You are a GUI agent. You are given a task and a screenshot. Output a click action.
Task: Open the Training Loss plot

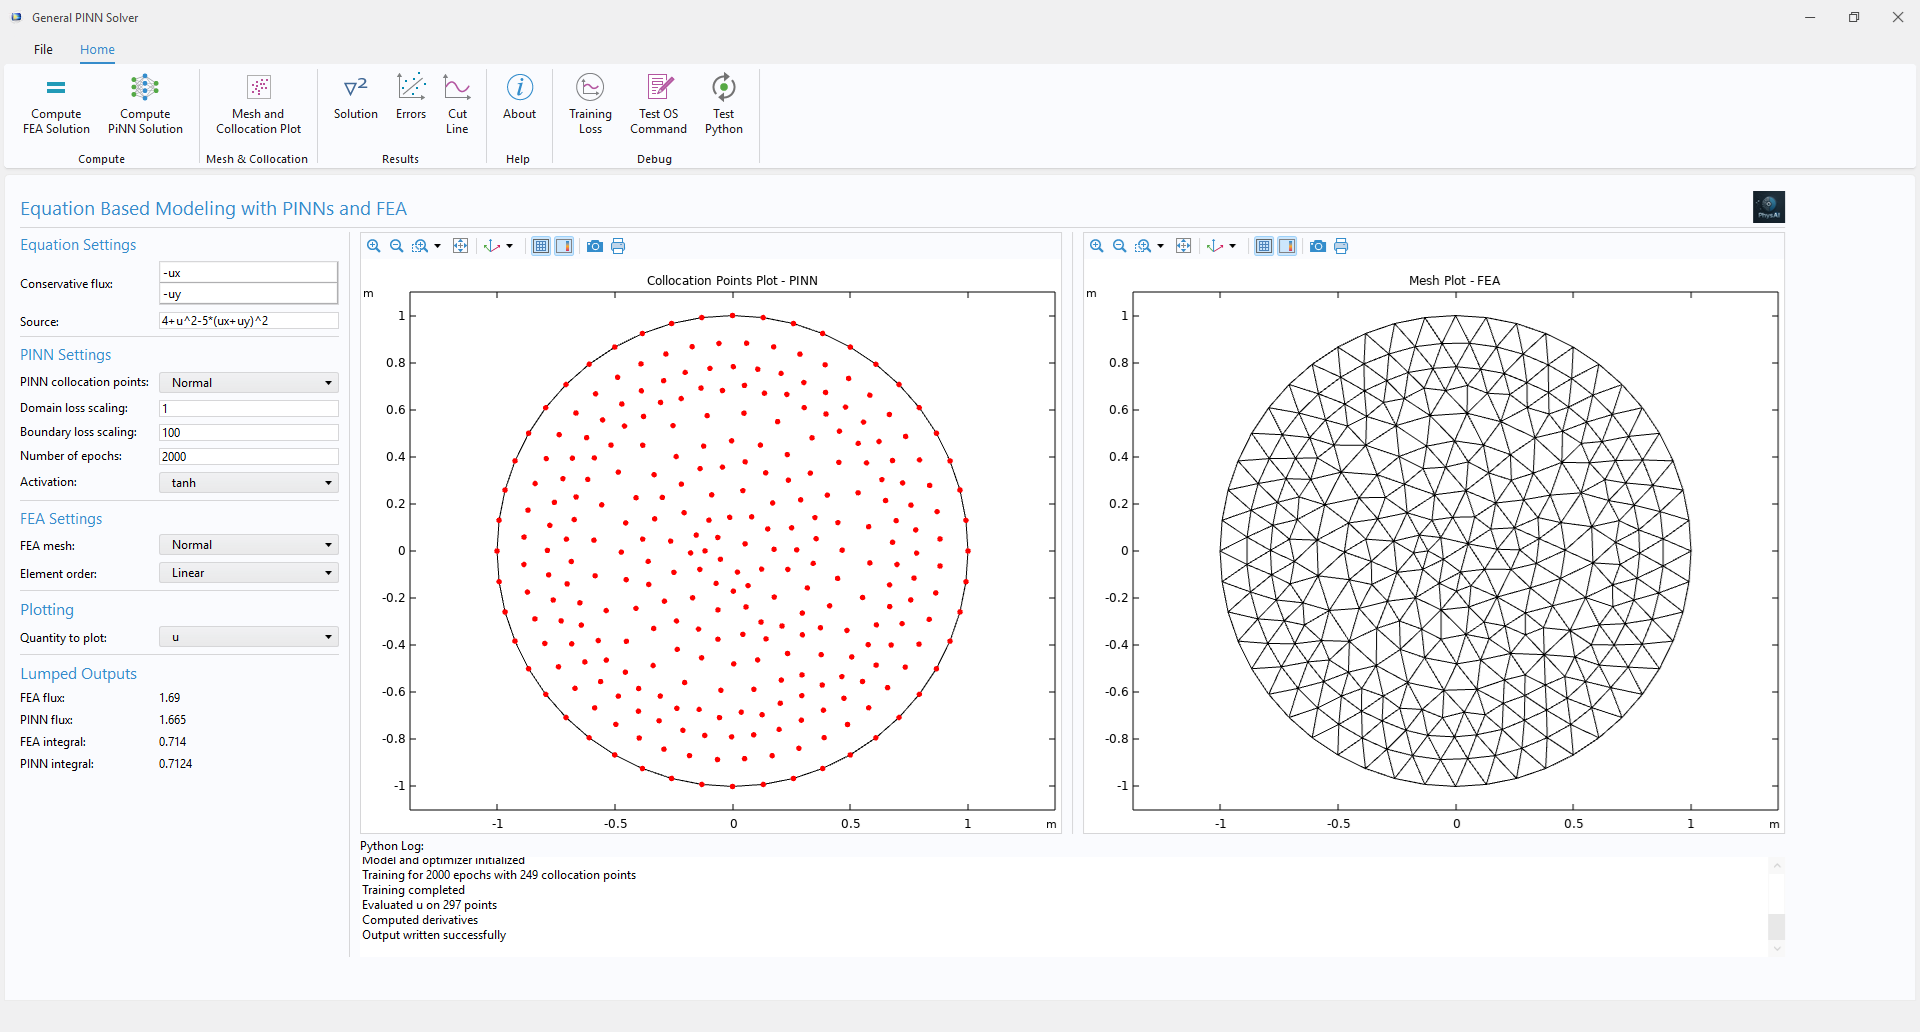pyautogui.click(x=589, y=104)
